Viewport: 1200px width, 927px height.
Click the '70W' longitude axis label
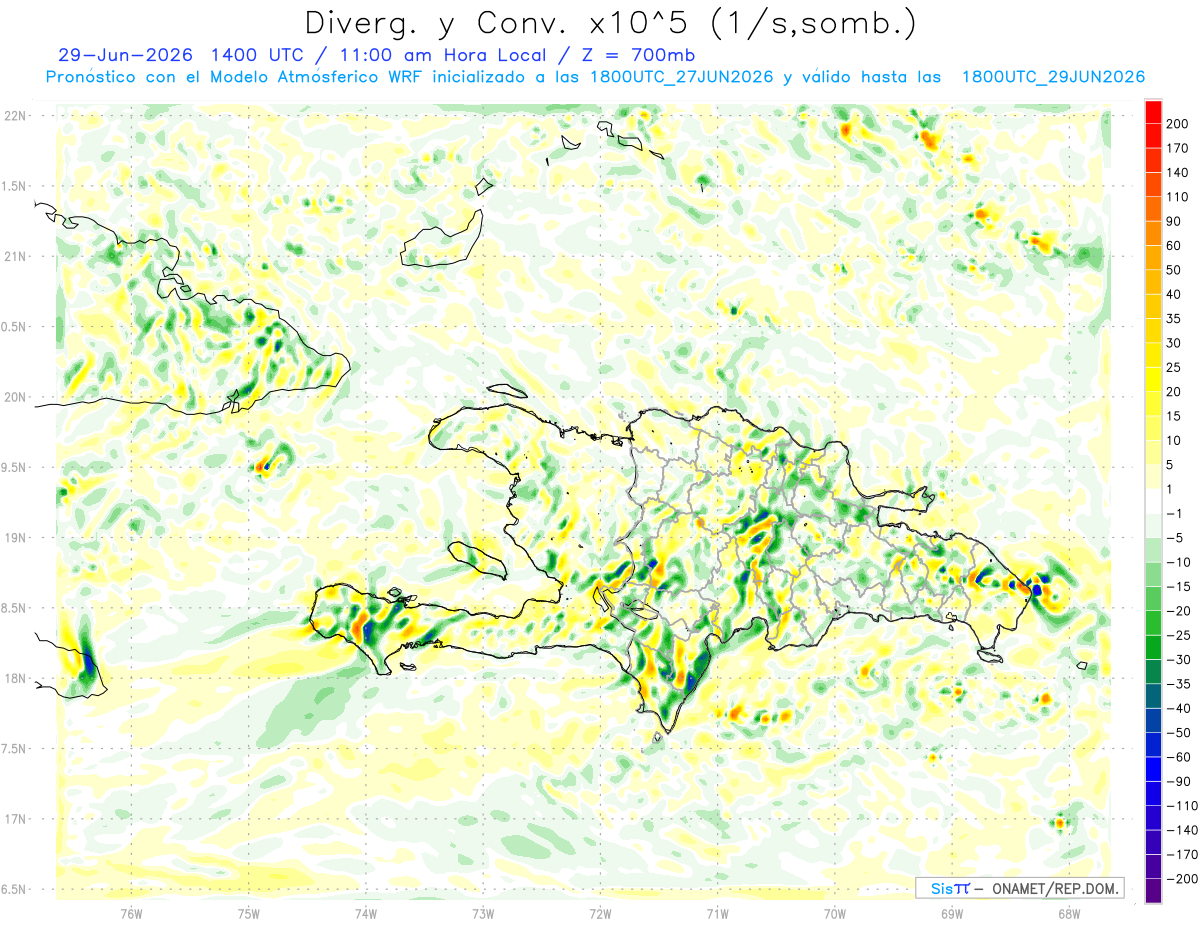point(835,913)
